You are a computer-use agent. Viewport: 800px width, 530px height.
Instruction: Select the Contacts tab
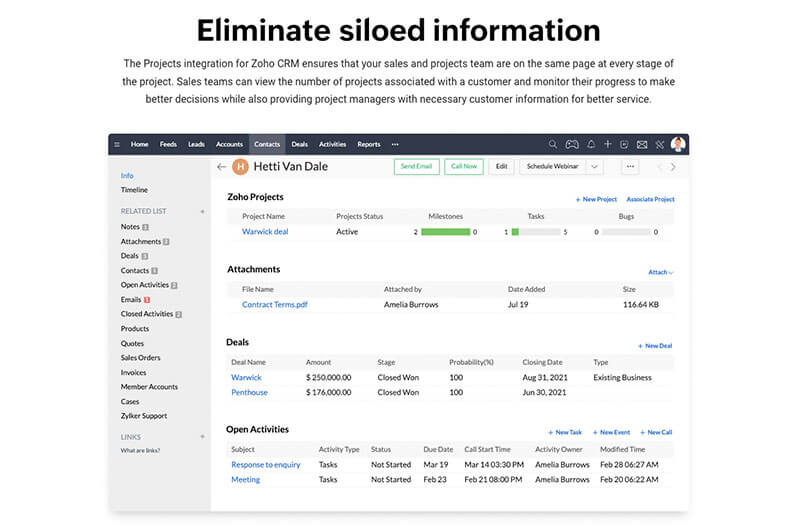(x=267, y=144)
